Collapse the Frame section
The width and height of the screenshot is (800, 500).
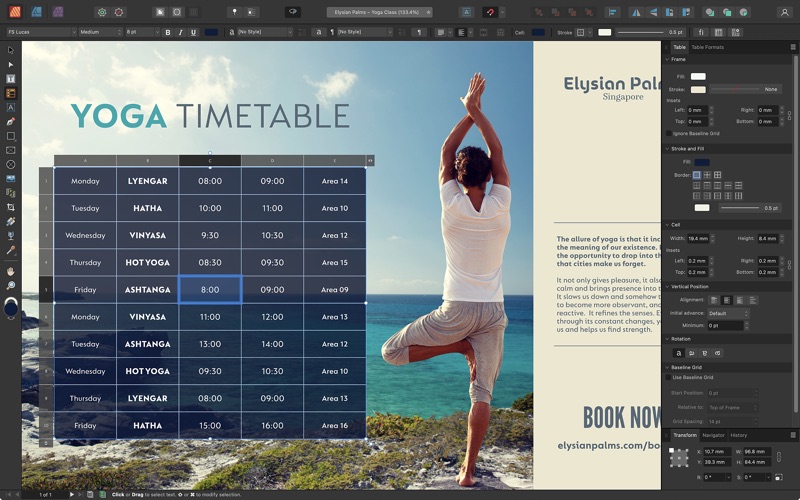point(667,59)
